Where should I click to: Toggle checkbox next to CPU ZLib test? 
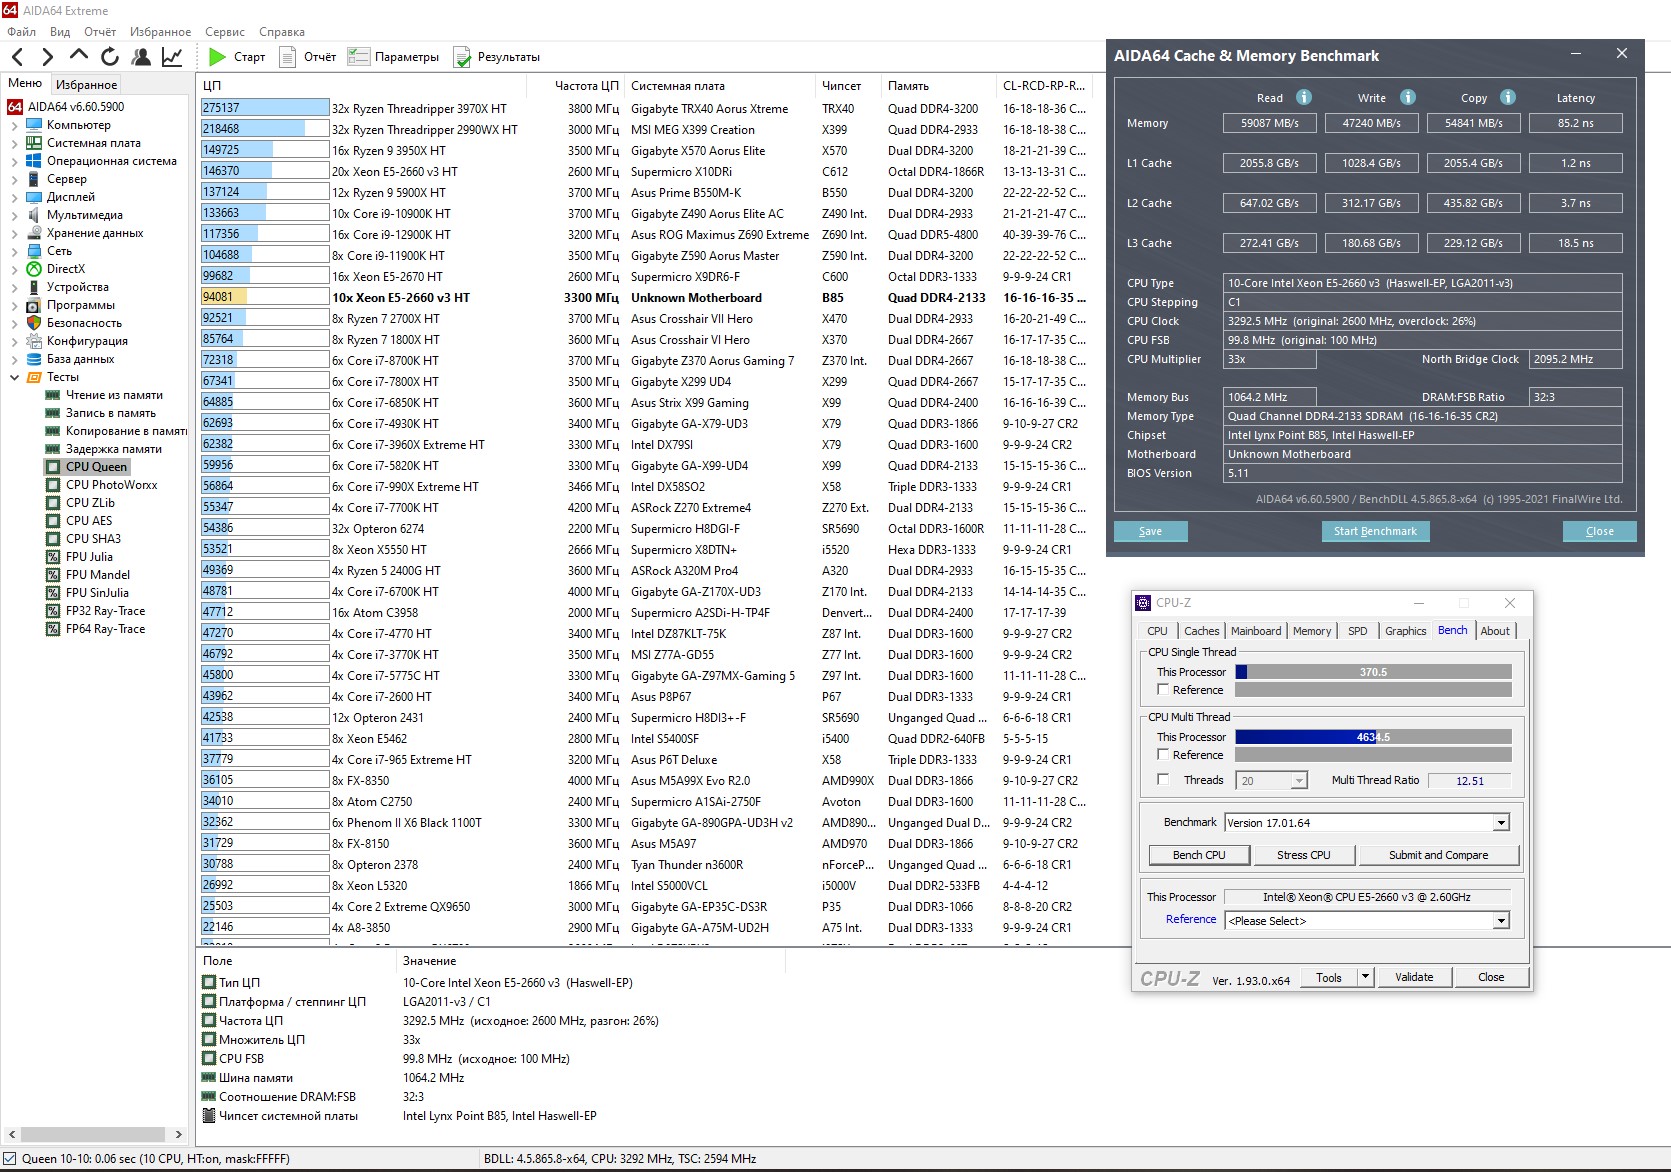coord(53,503)
